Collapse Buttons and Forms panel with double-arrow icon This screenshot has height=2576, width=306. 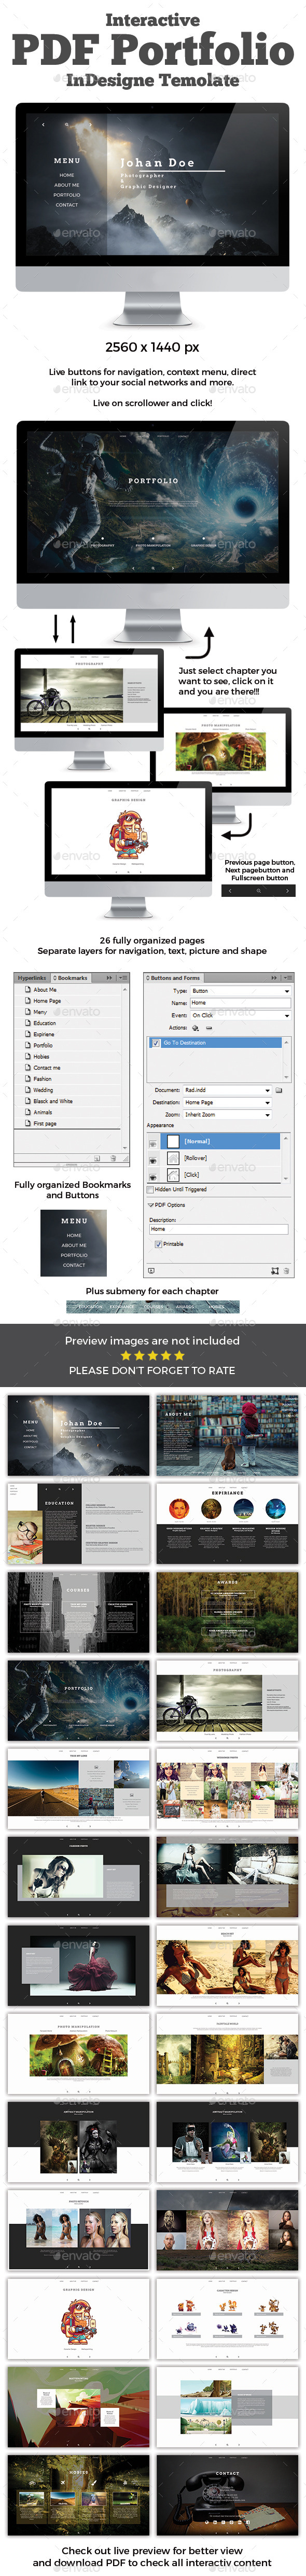pos(274,977)
